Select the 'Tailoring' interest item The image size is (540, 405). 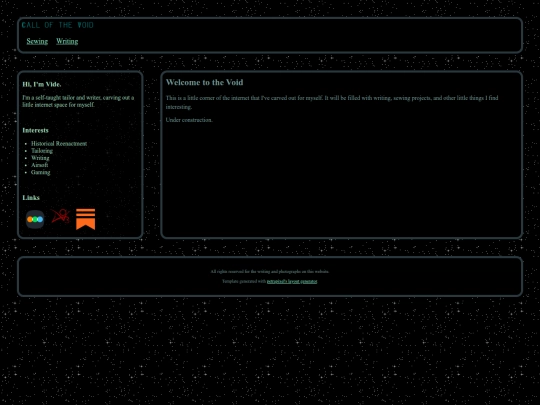(42, 151)
